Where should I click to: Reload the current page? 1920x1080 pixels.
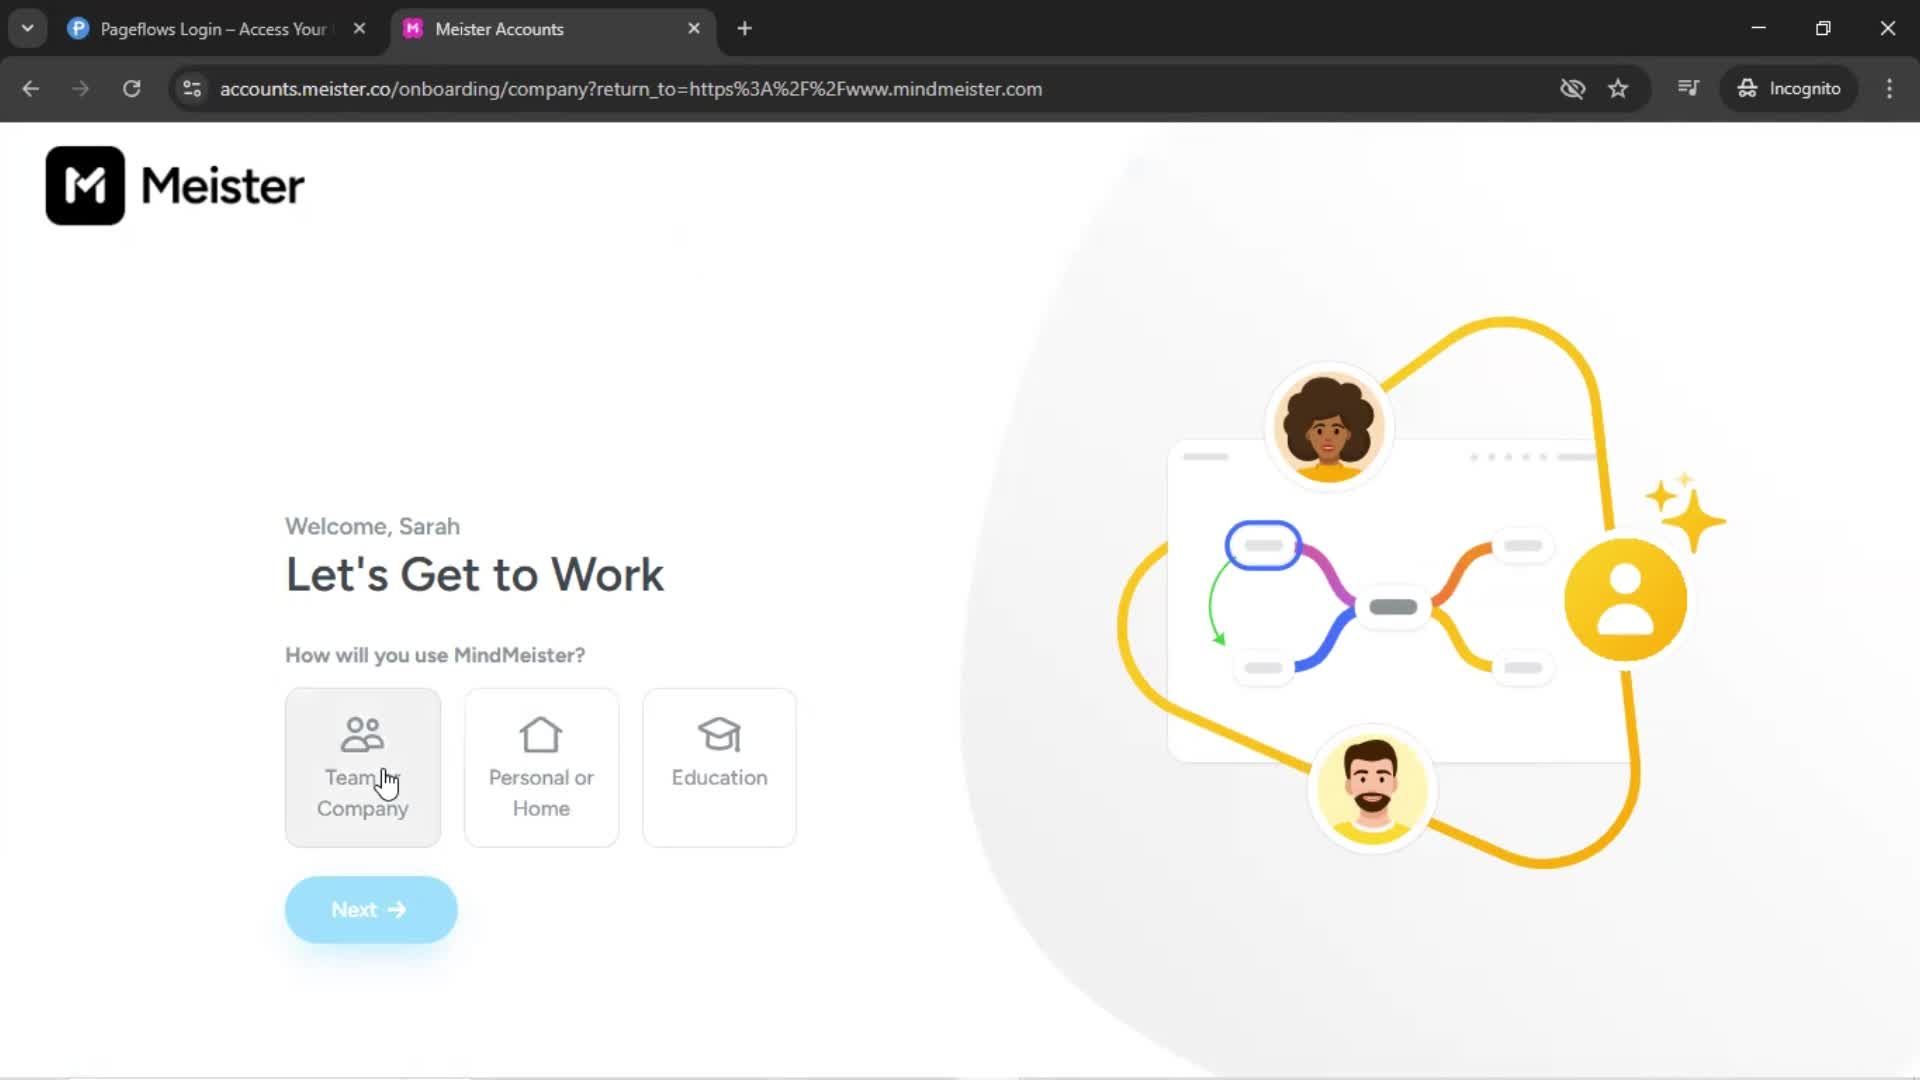coord(132,89)
